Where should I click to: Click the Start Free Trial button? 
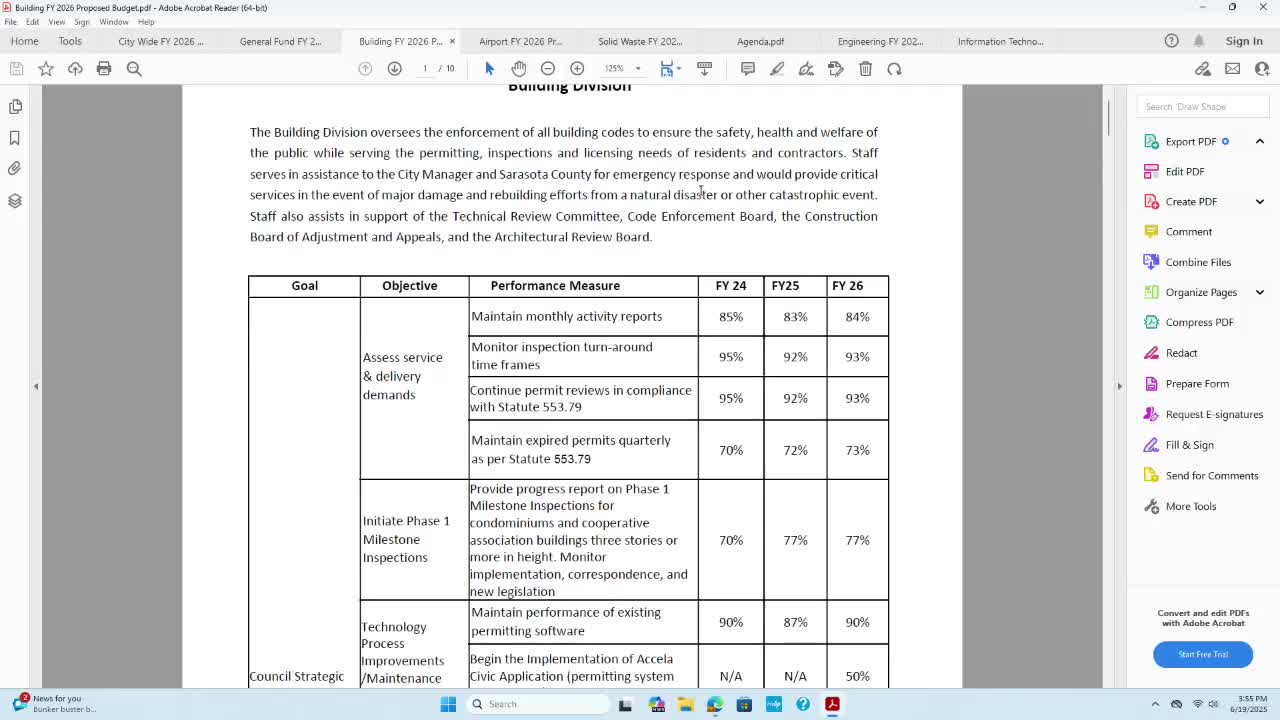pos(1203,654)
